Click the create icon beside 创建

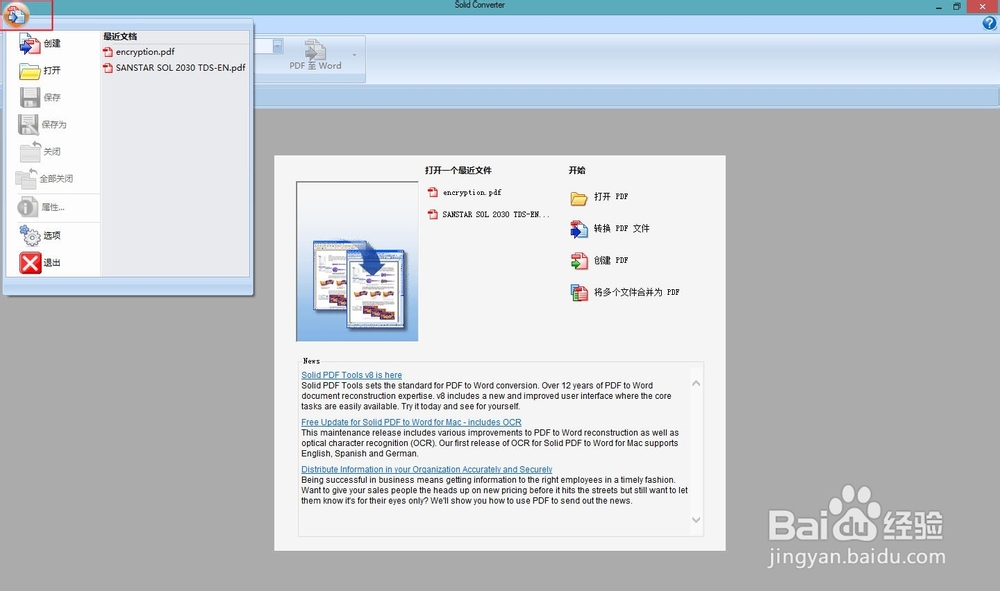29,43
